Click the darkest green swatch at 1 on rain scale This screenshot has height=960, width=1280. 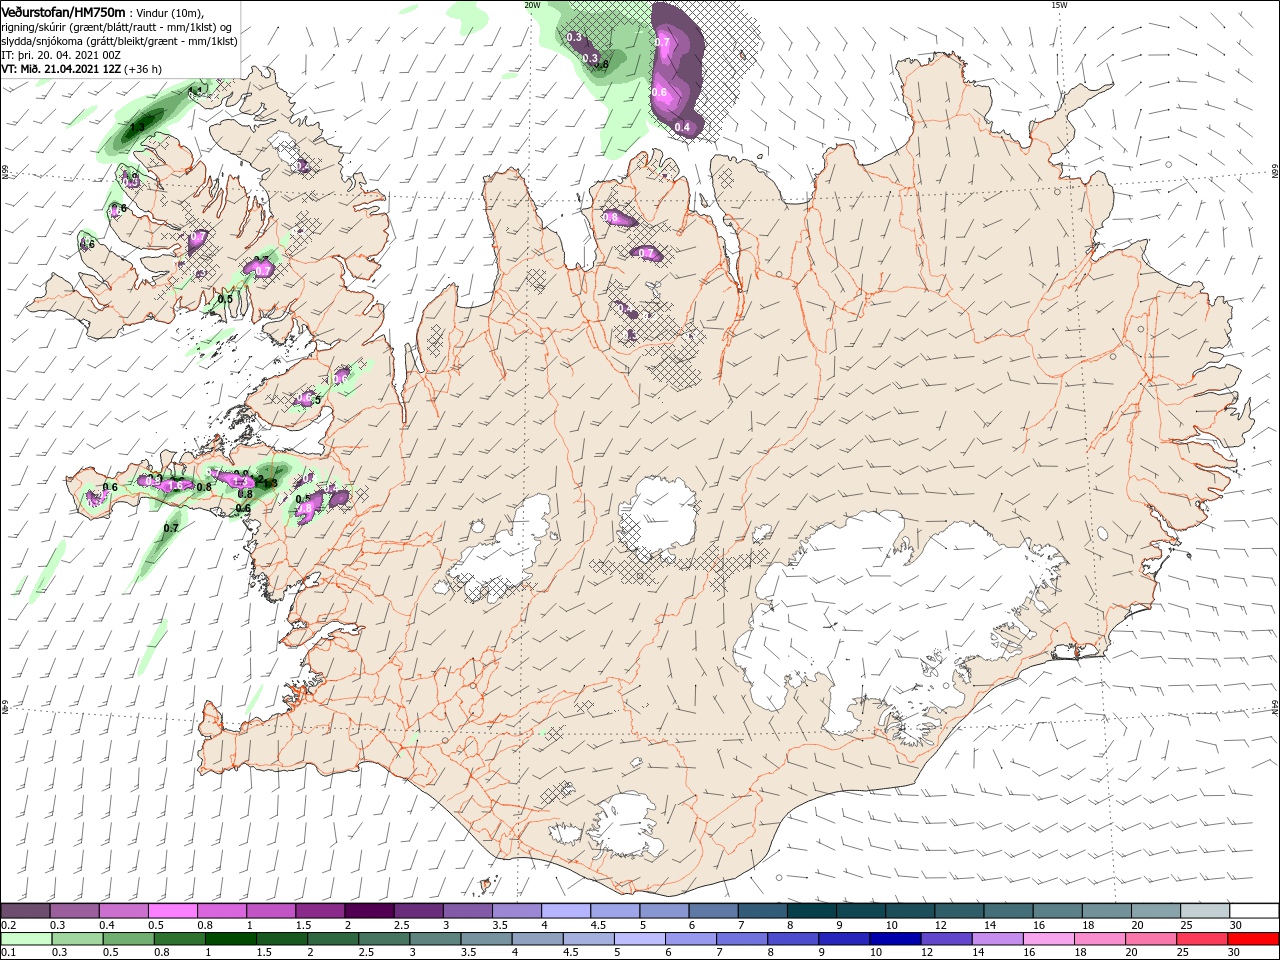pos(230,939)
